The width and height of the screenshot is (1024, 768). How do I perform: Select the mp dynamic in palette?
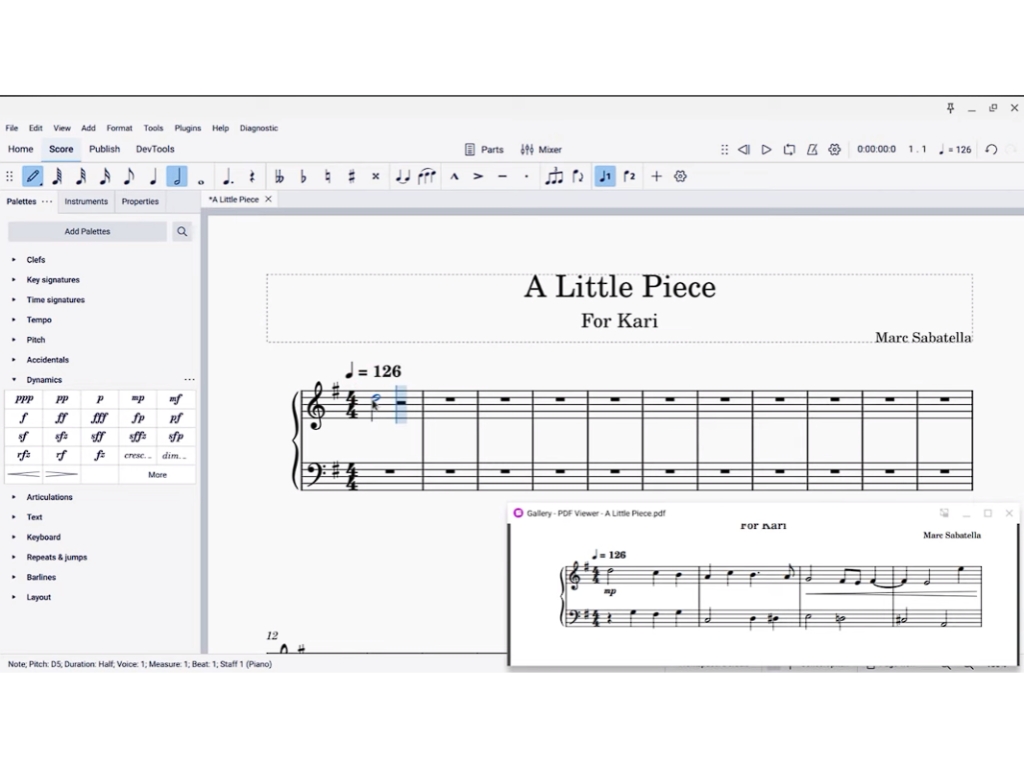[138, 398]
